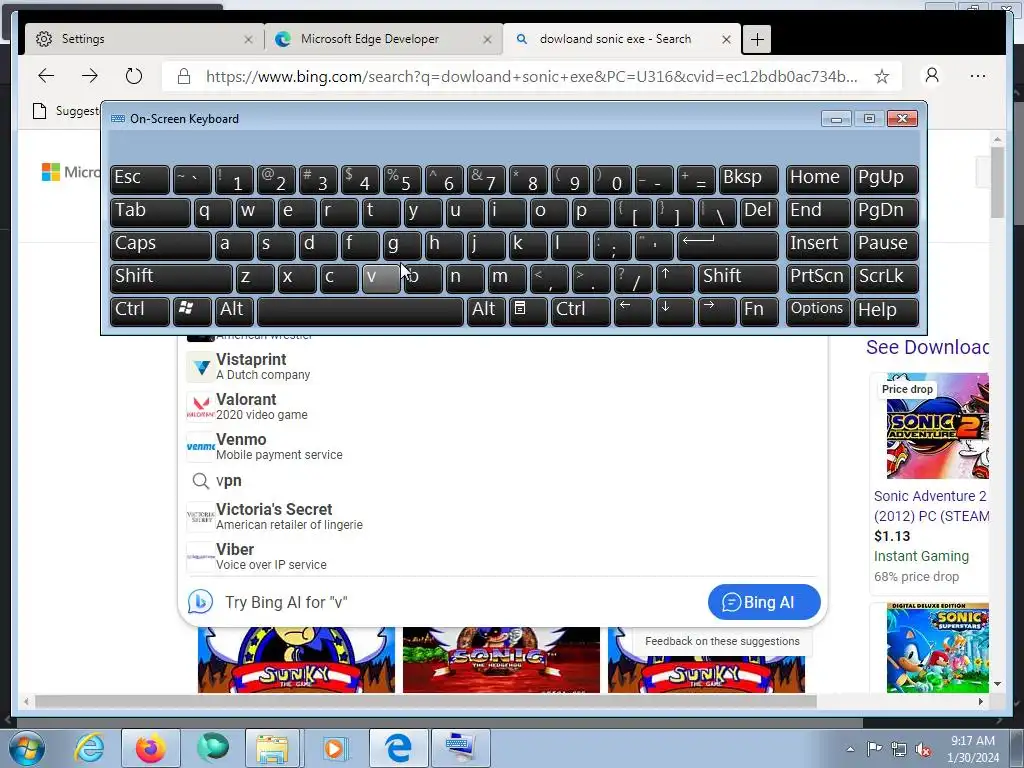The image size is (1024, 768).
Task: Tap the Tab key on keyboard
Action: point(150,212)
